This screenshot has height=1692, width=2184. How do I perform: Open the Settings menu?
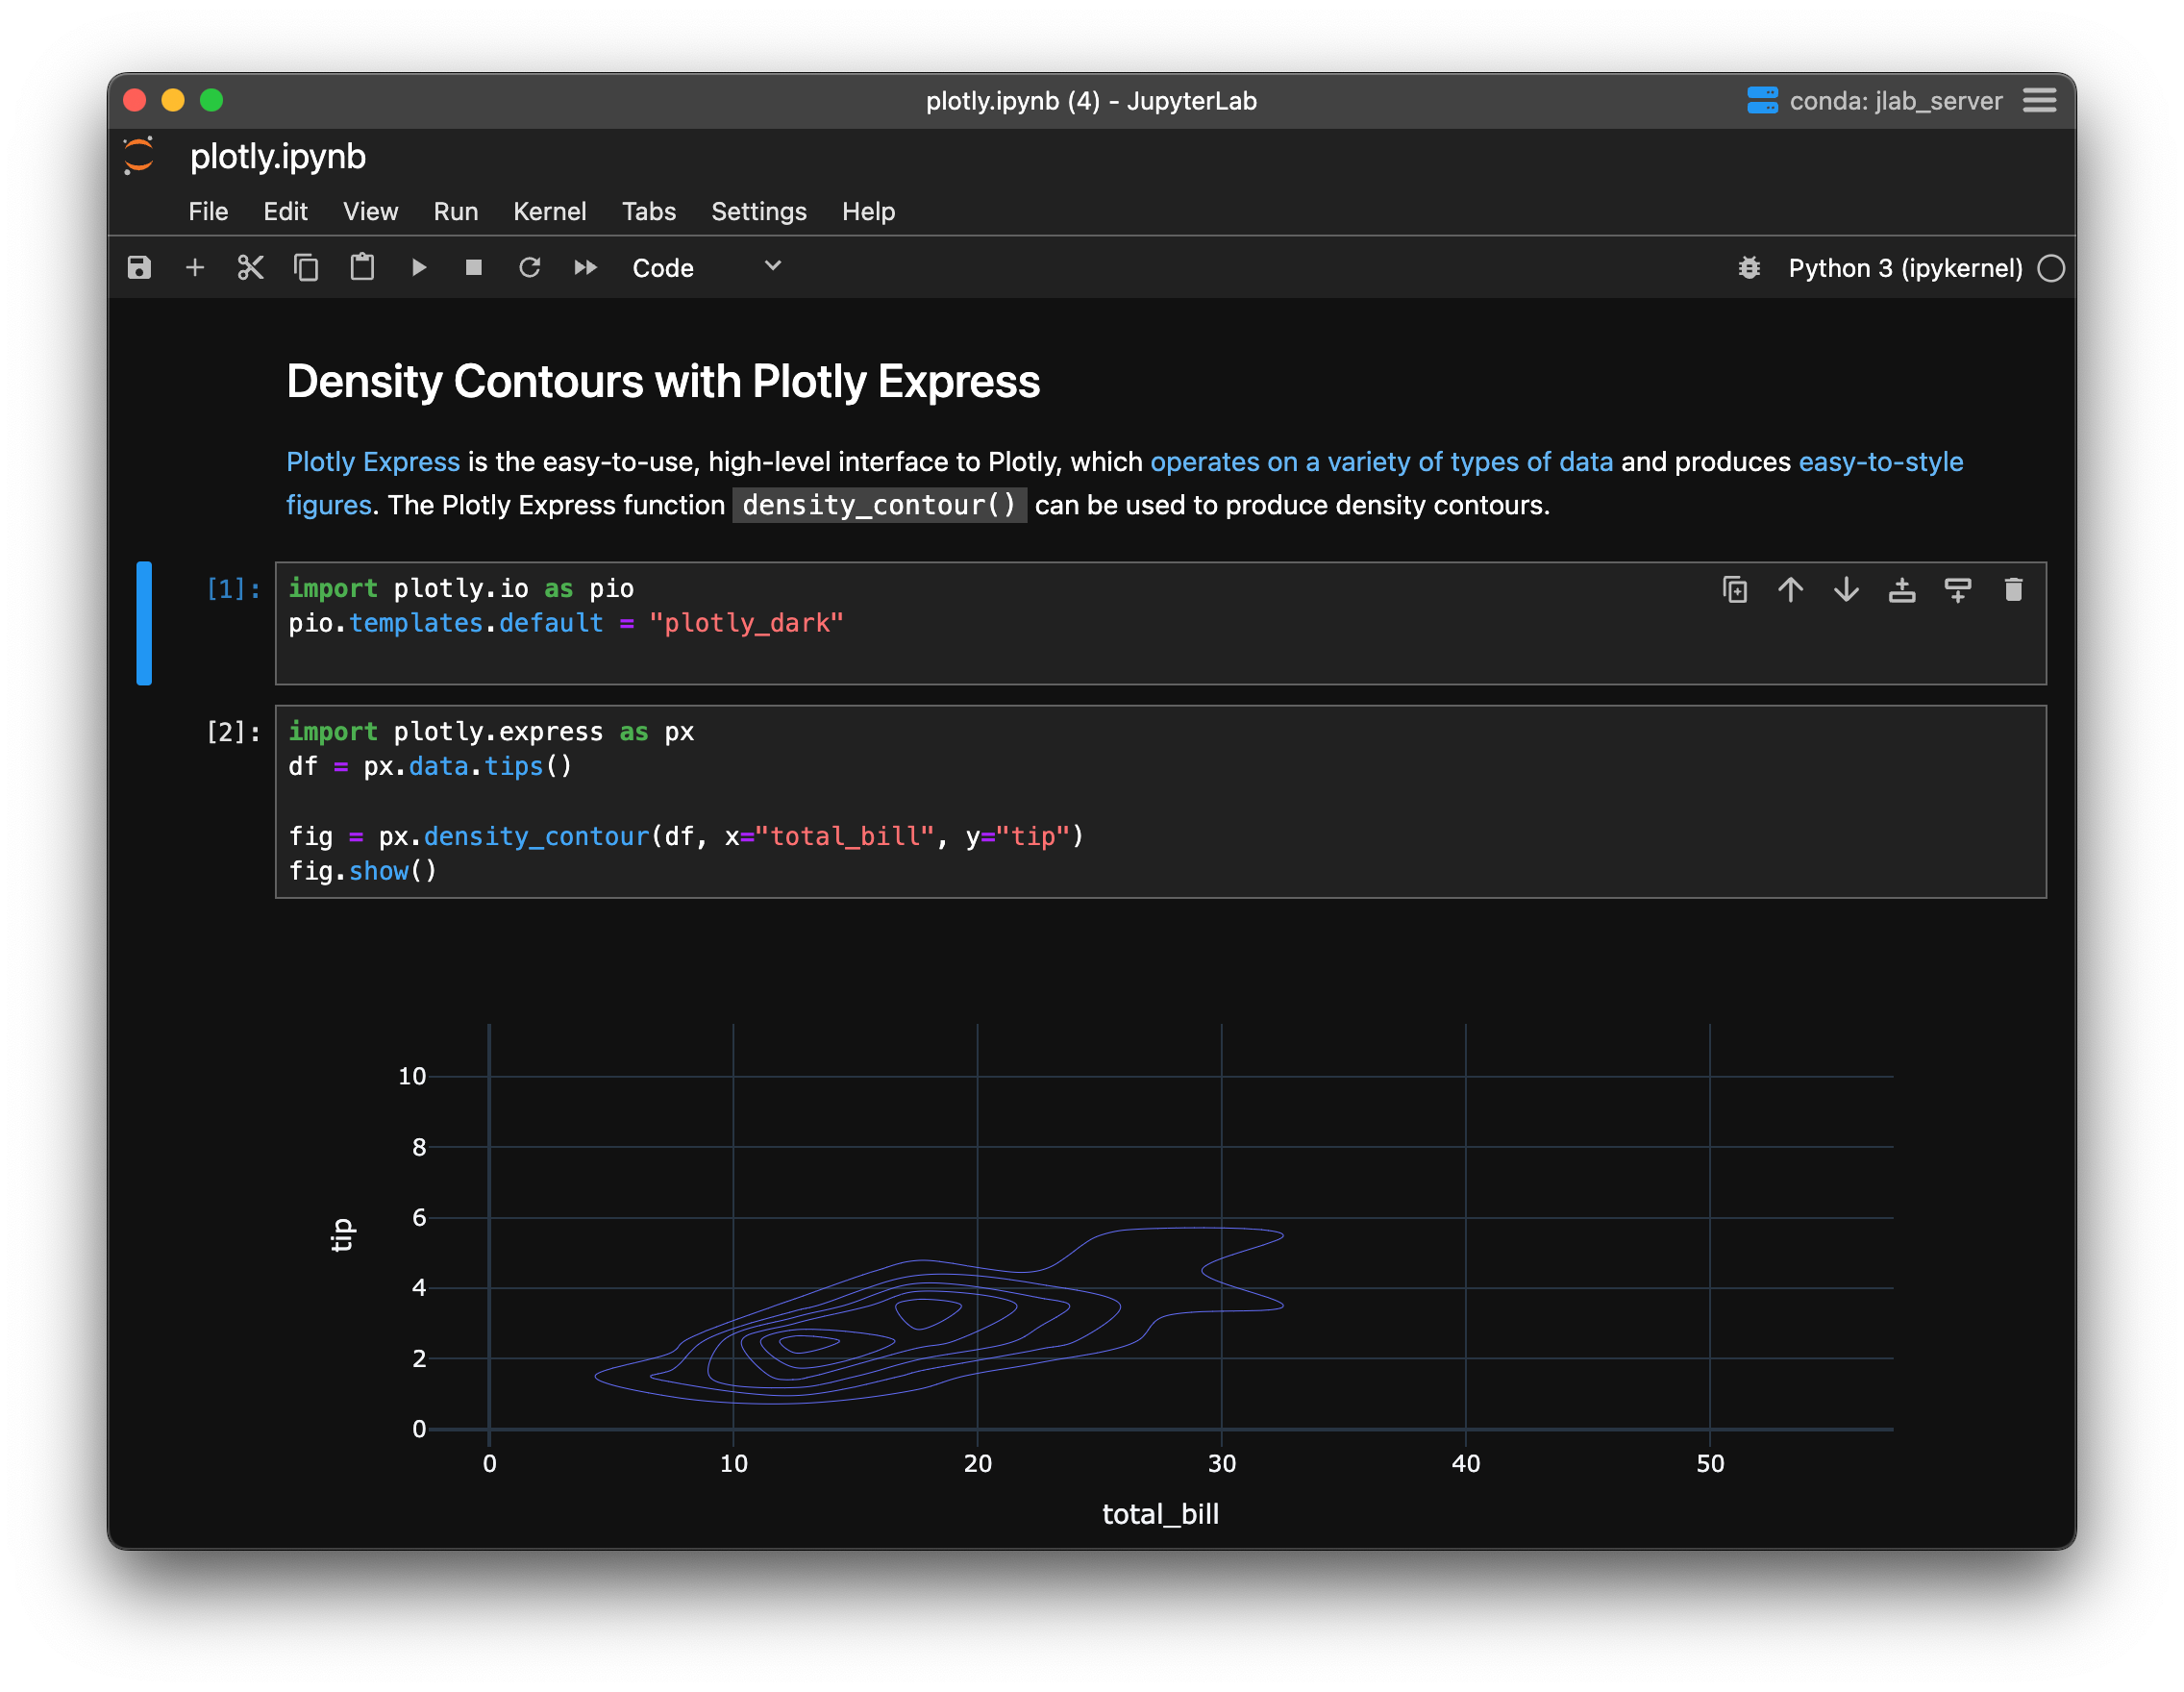[x=758, y=212]
